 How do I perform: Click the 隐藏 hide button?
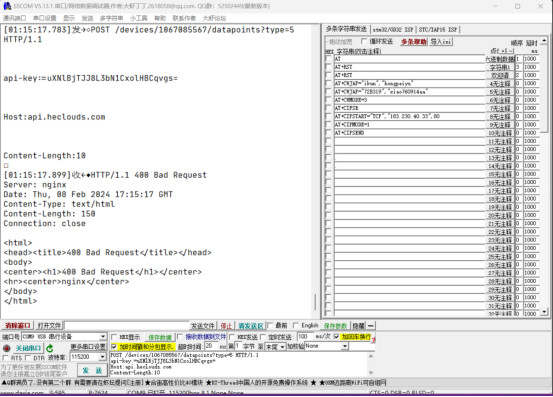(359, 326)
